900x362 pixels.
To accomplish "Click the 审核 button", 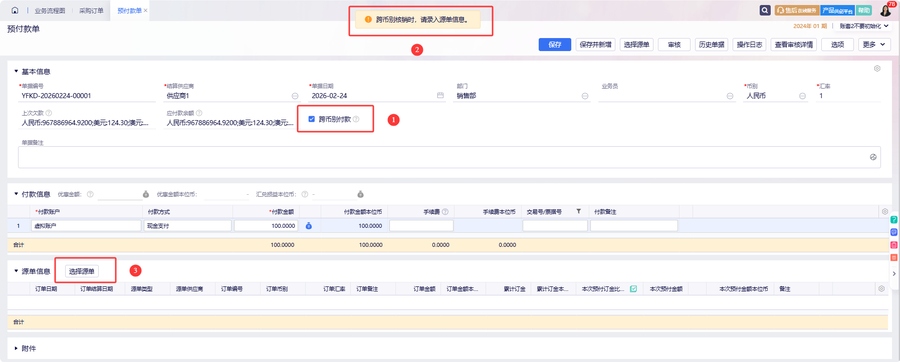I will point(674,45).
